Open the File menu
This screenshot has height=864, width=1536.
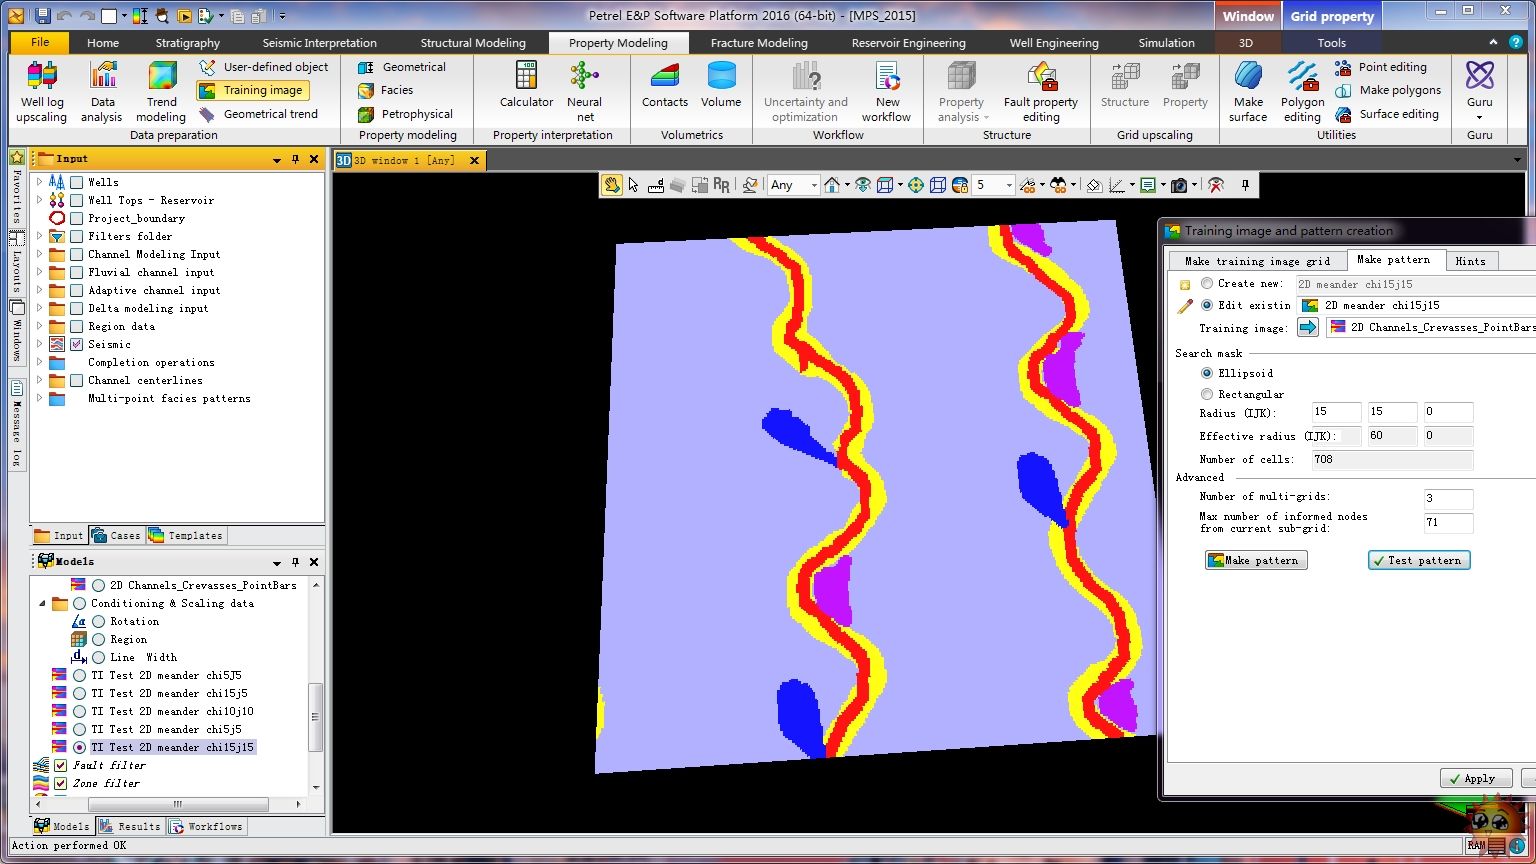tap(40, 42)
